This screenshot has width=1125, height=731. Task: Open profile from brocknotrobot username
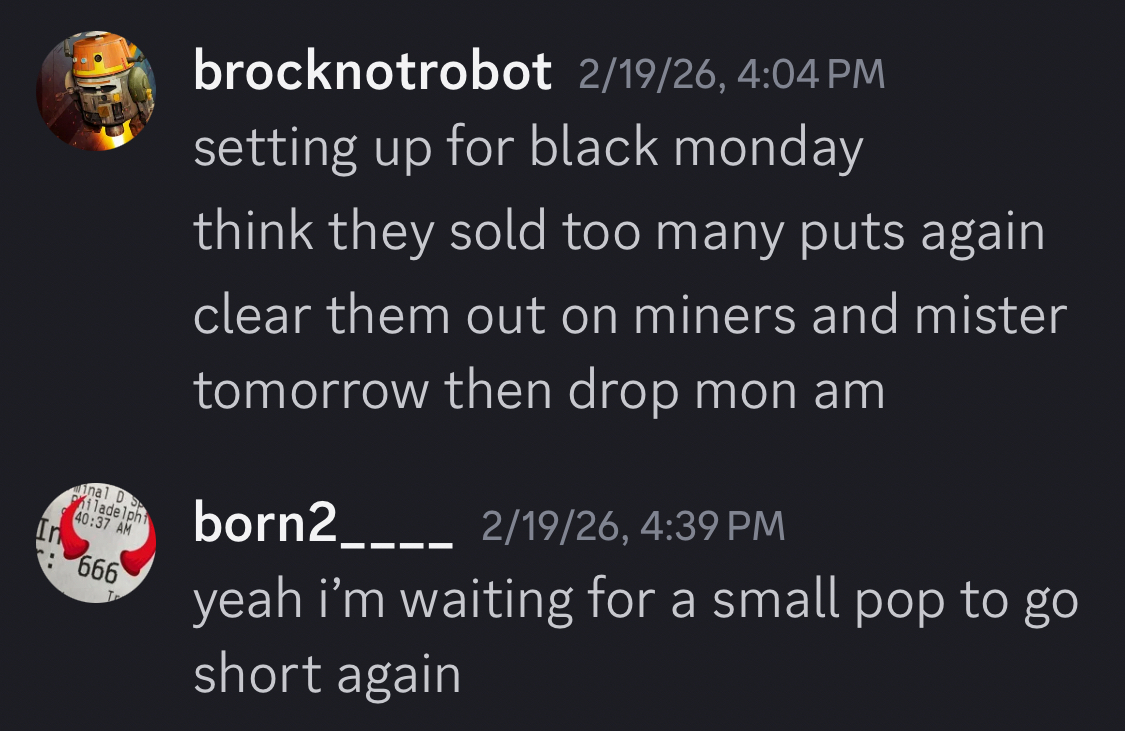pos(372,72)
